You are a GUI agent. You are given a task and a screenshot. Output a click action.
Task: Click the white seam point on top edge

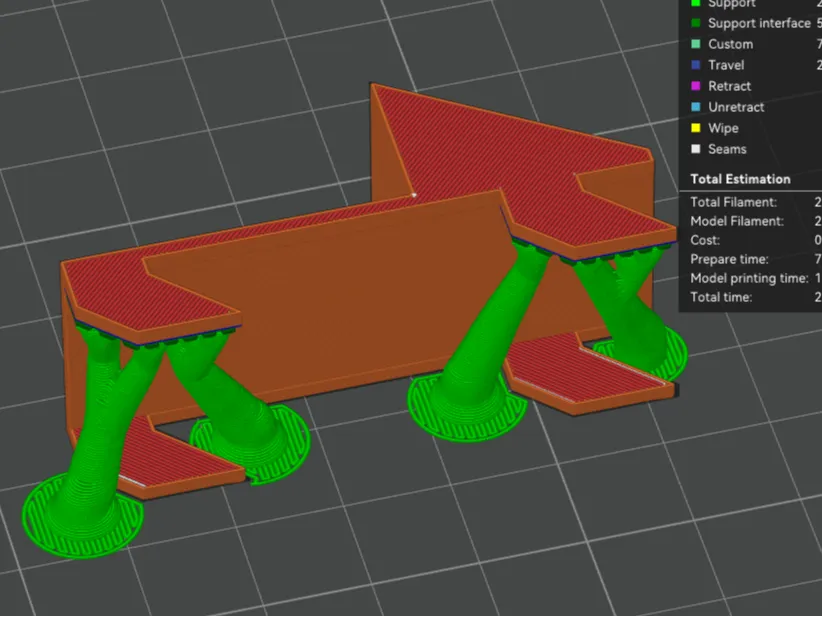(414, 195)
